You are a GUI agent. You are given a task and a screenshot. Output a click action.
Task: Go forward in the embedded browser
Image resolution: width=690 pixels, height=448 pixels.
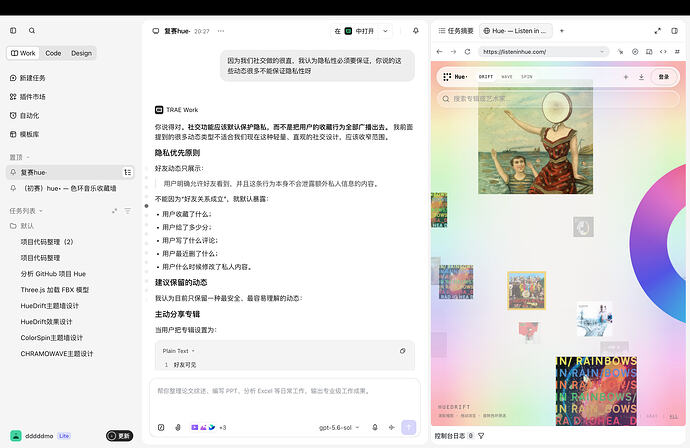(453, 51)
